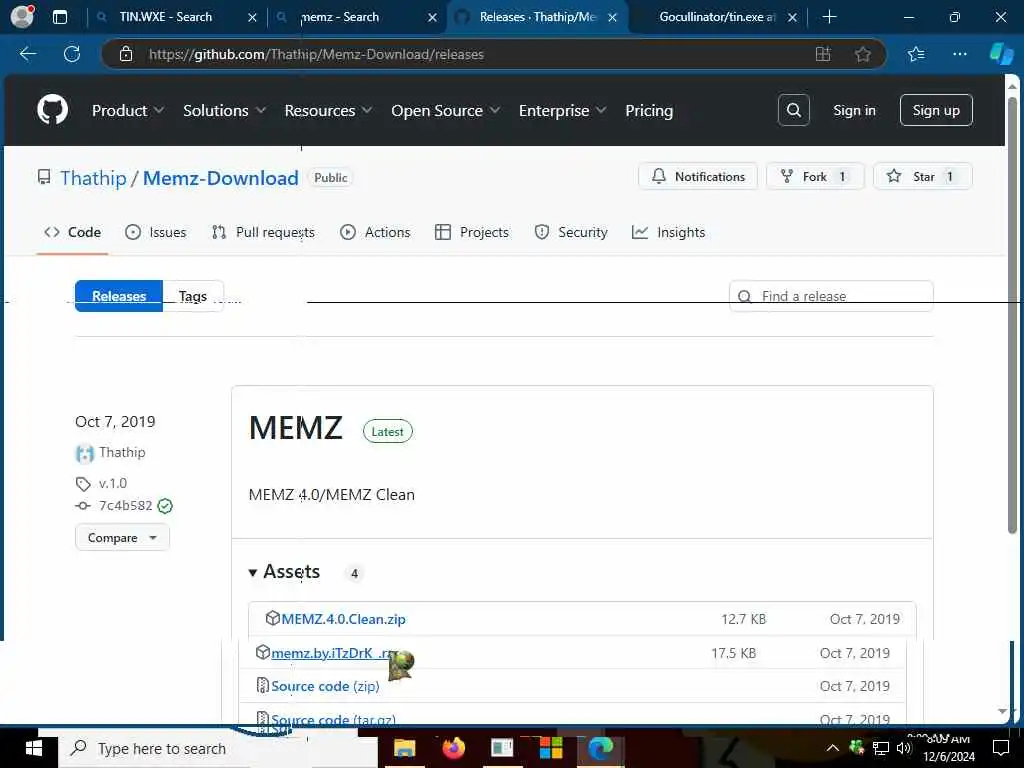Open the Insights repository tab
The width and height of the screenshot is (1024, 768).
point(668,232)
